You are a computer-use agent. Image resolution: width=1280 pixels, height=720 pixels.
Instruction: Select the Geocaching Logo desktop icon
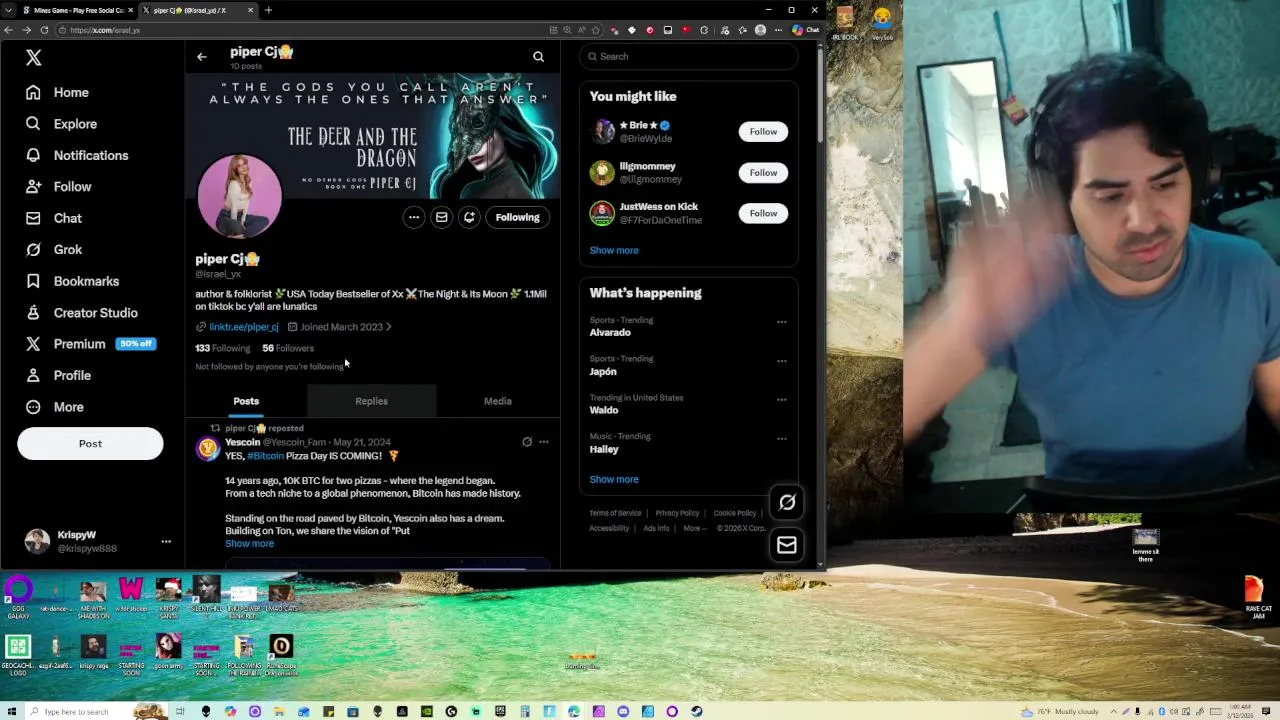click(18, 656)
